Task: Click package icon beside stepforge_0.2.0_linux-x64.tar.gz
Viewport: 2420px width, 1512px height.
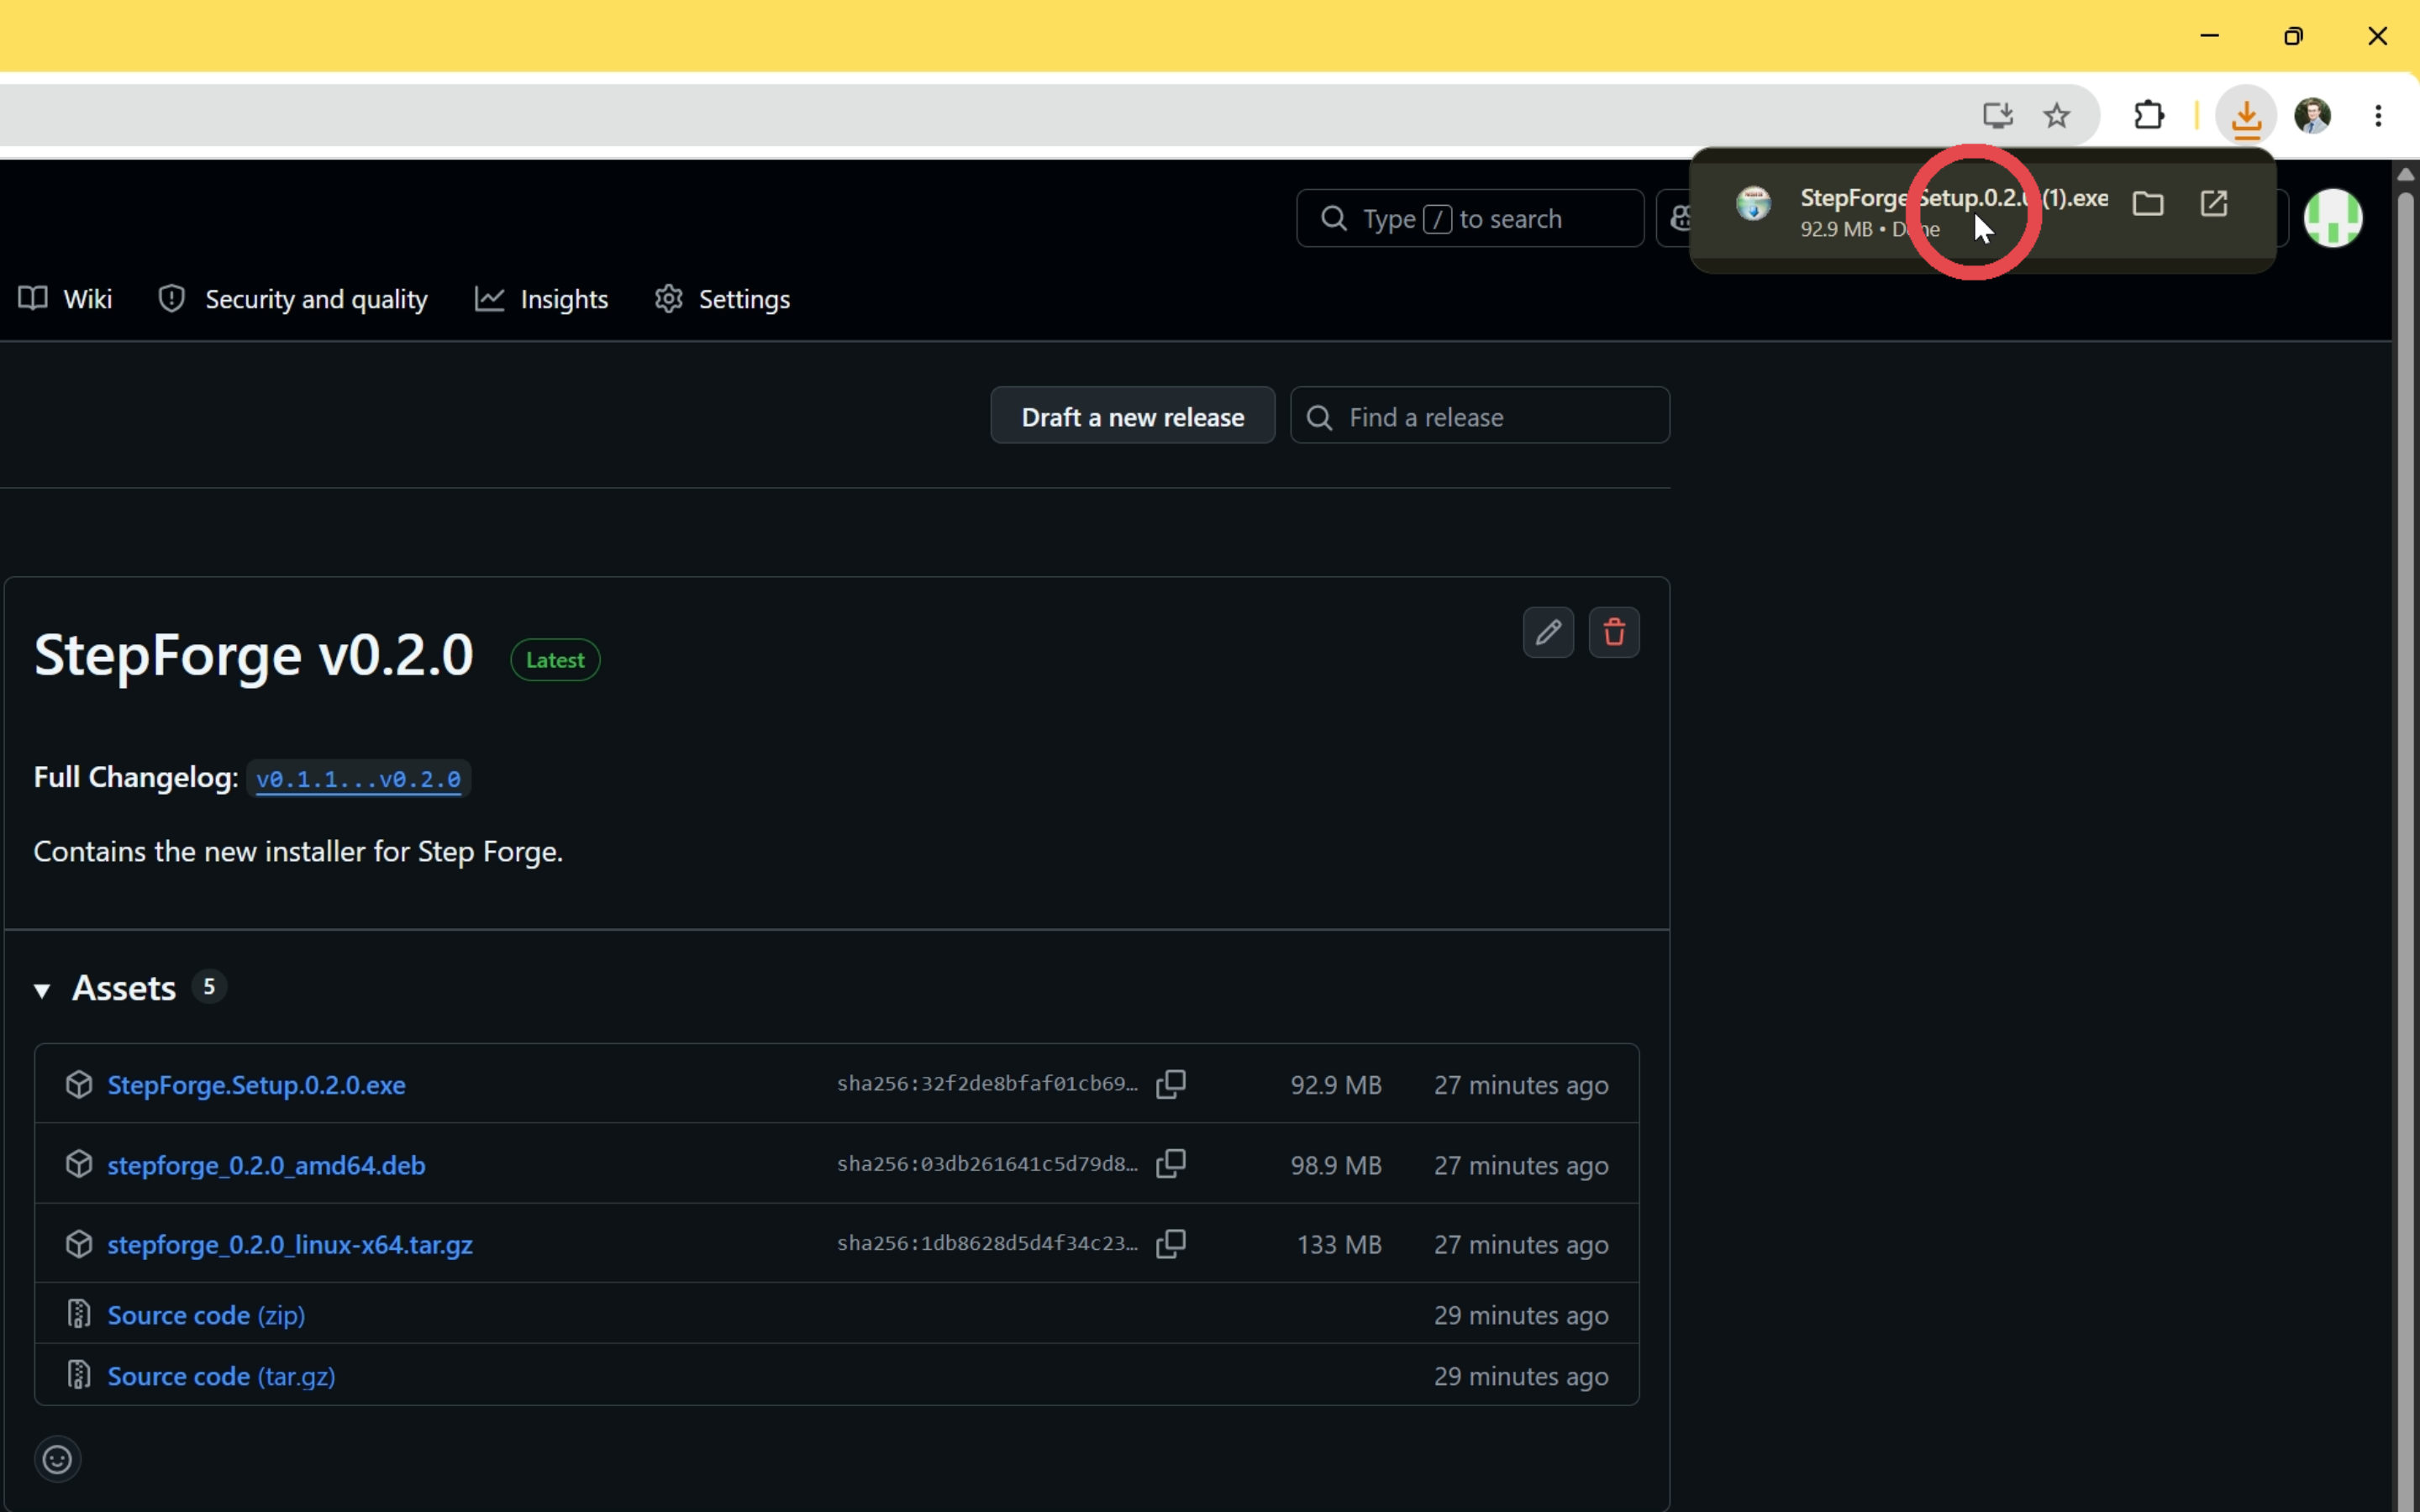Action: [x=79, y=1244]
